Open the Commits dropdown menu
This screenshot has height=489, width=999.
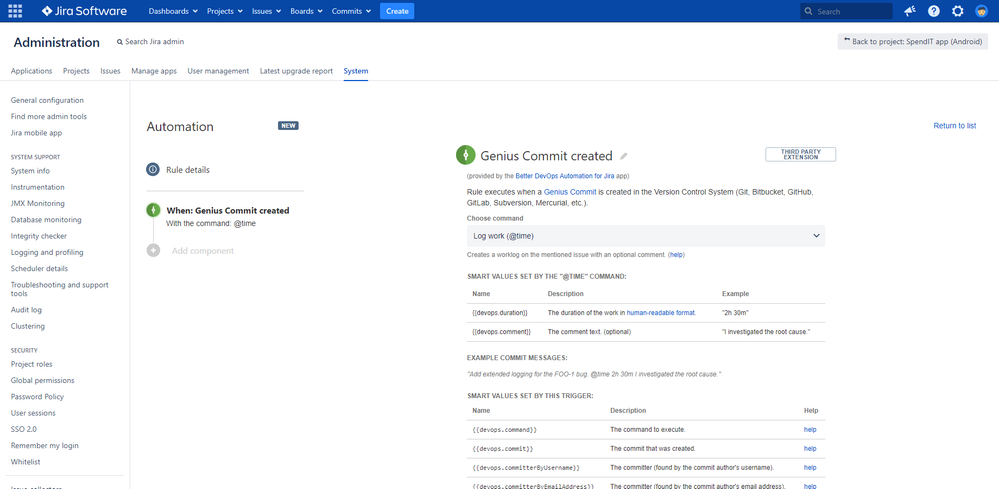tap(351, 11)
